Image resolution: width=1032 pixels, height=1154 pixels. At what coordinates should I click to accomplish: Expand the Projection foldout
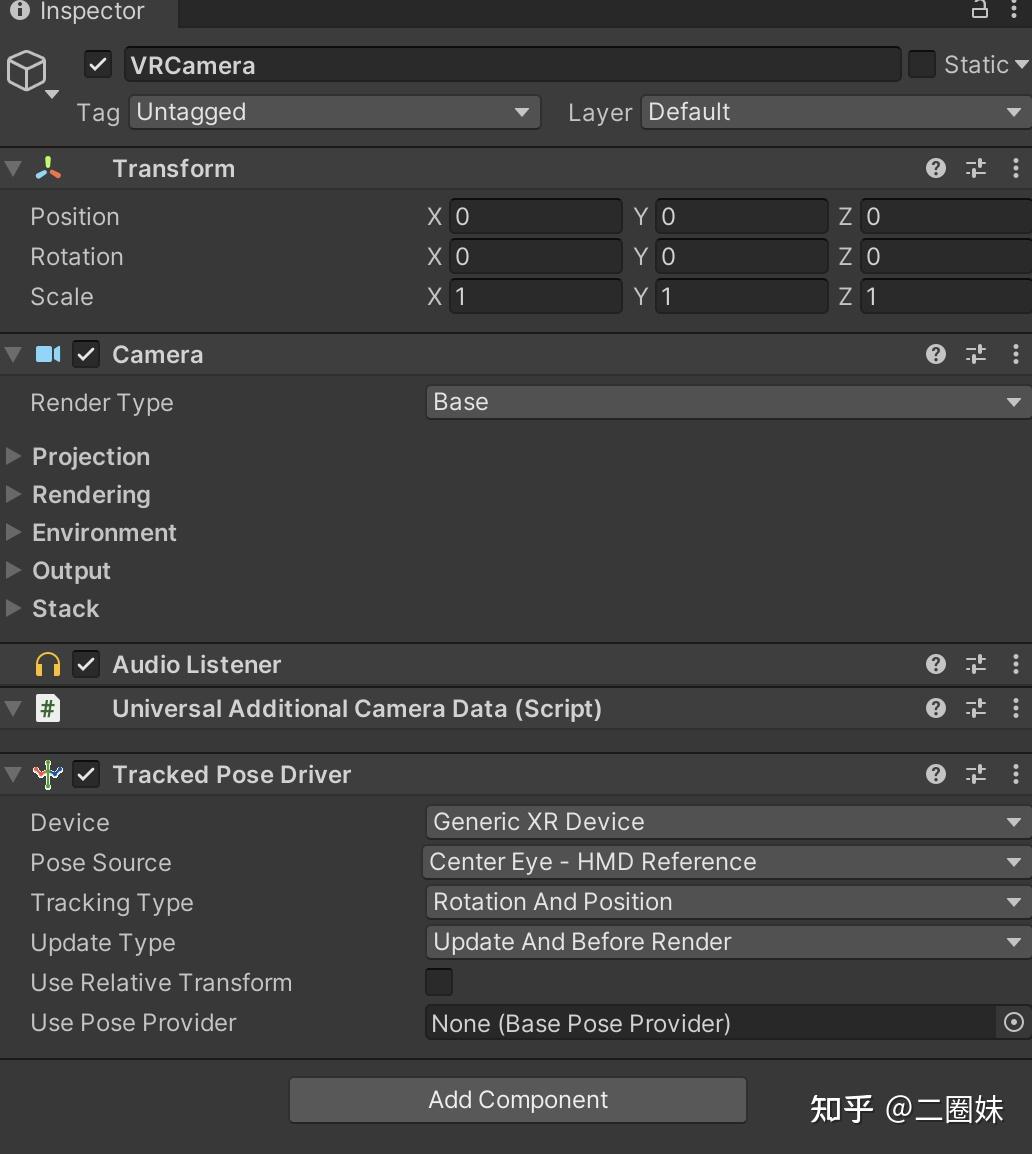coord(13,456)
